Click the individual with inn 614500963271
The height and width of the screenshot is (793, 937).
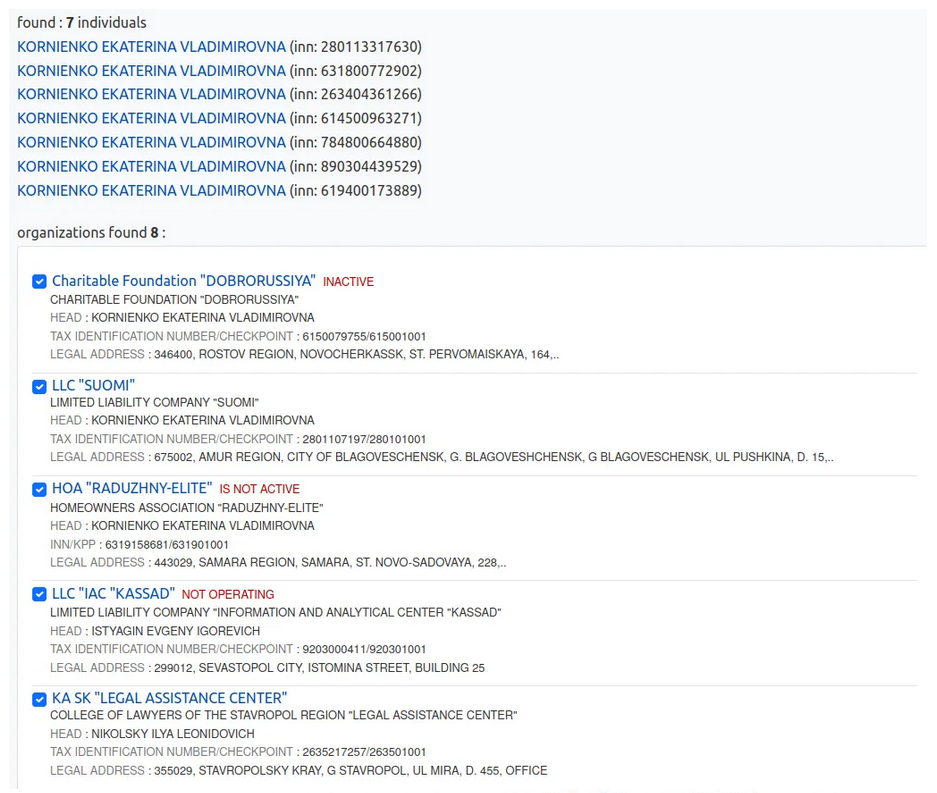tap(151, 118)
